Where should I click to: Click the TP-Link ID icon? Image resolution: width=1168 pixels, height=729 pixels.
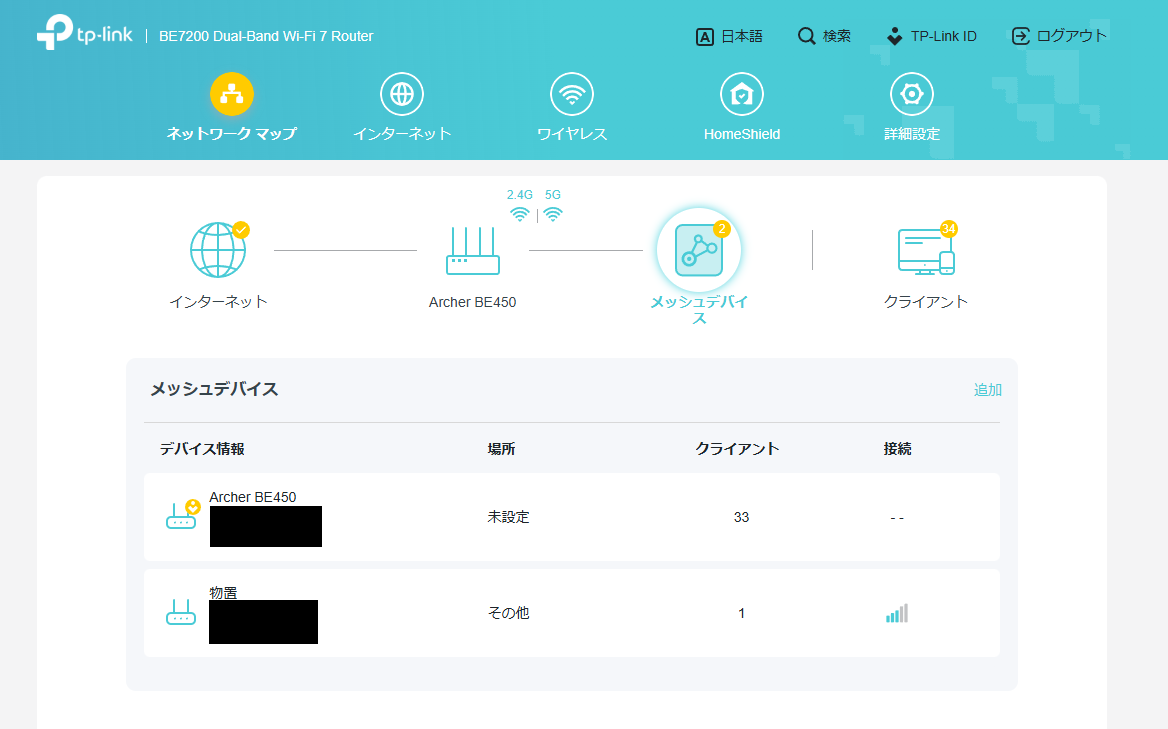point(895,36)
